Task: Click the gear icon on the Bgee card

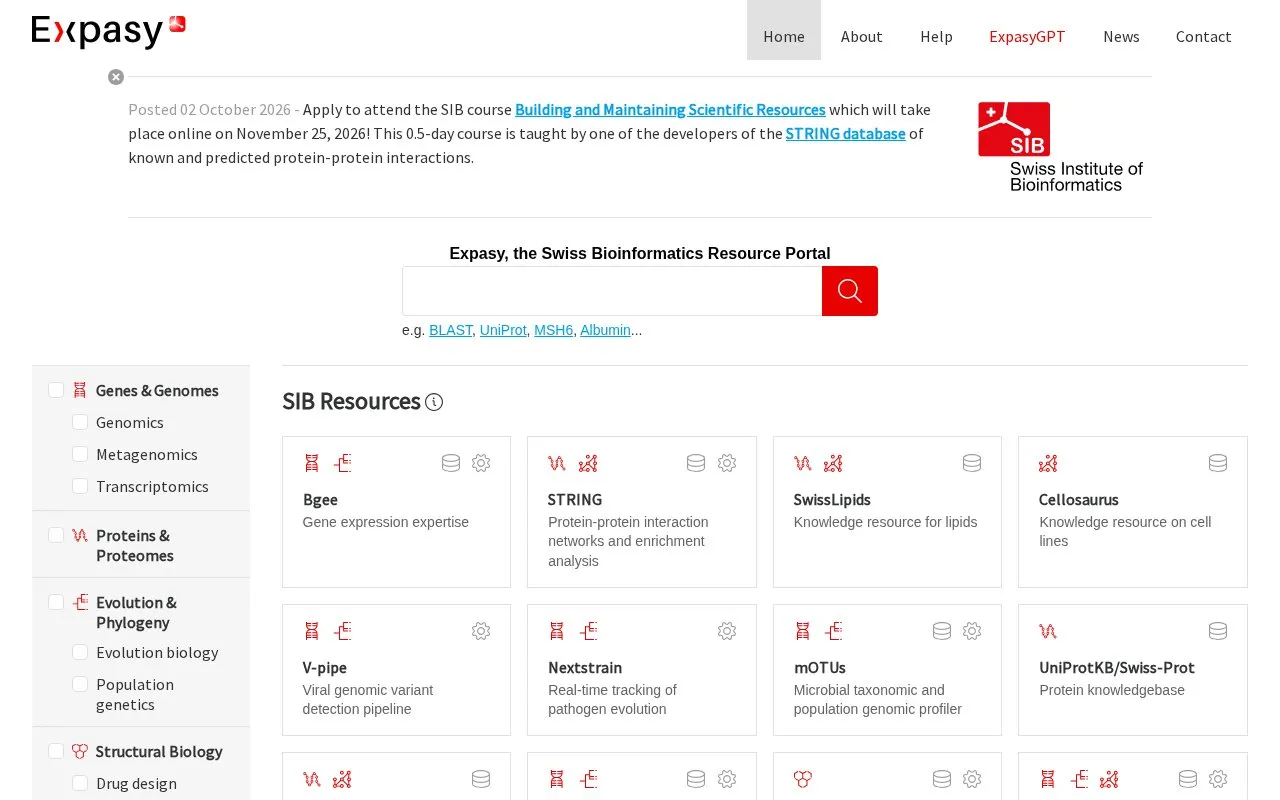Action: [481, 463]
